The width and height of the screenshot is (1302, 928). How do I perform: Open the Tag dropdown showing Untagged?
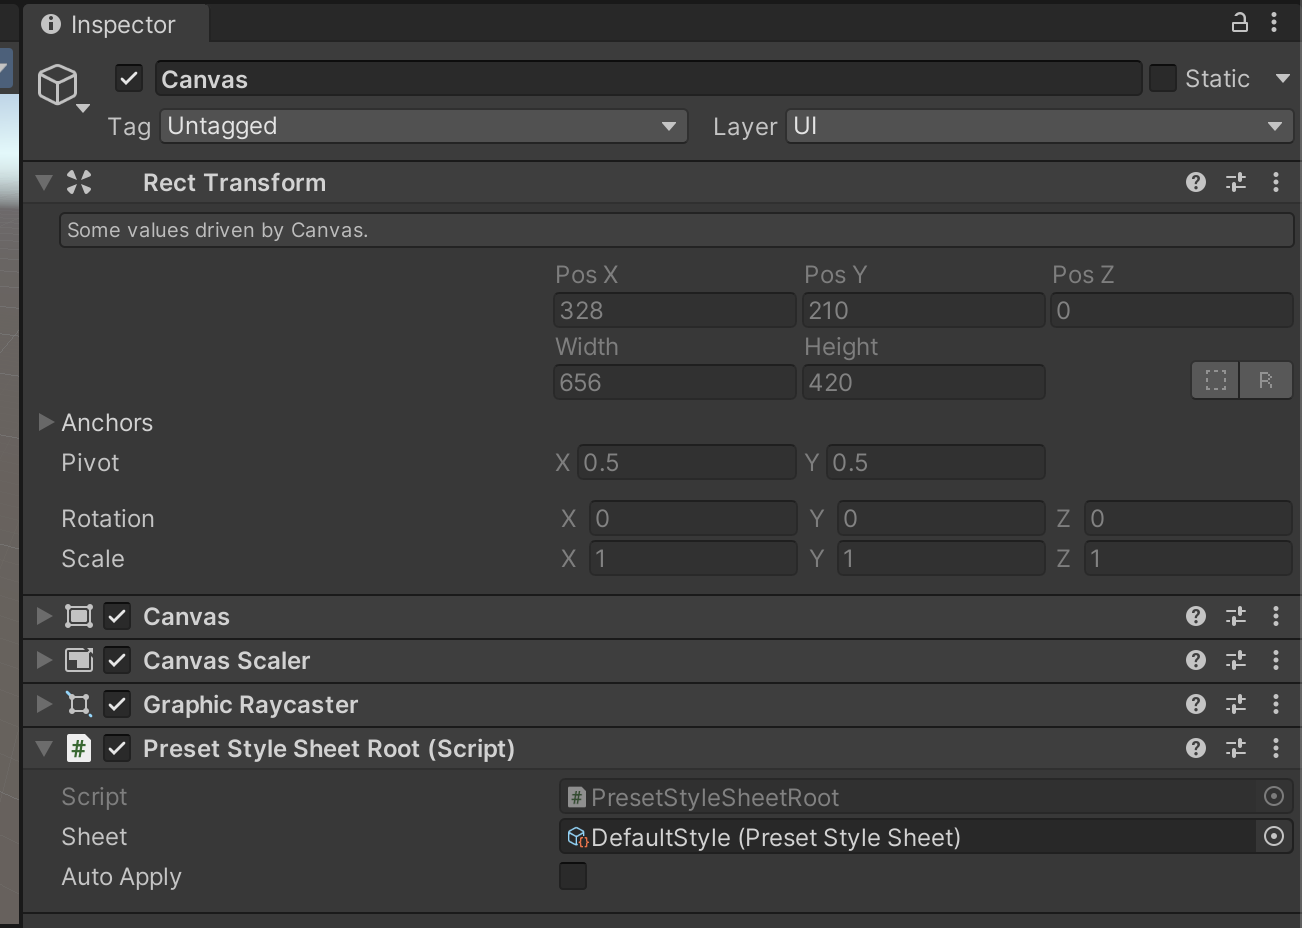(x=422, y=126)
